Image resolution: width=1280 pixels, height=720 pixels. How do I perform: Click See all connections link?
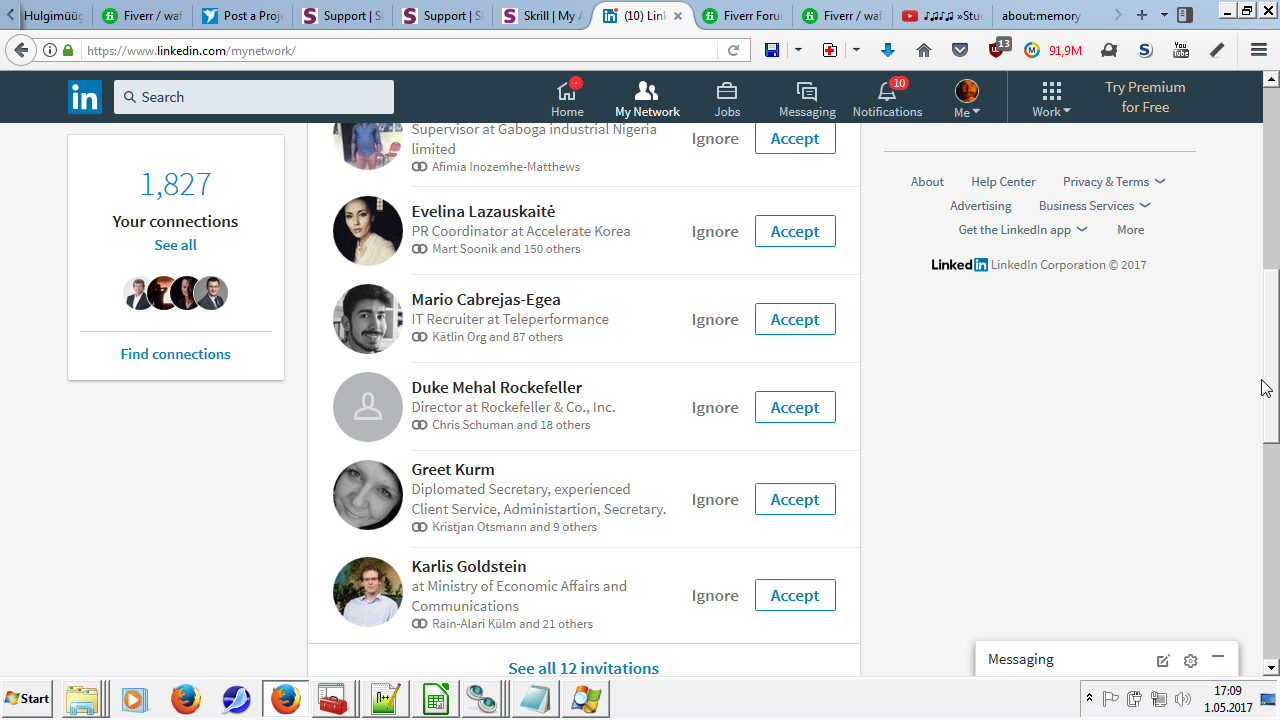click(x=176, y=245)
